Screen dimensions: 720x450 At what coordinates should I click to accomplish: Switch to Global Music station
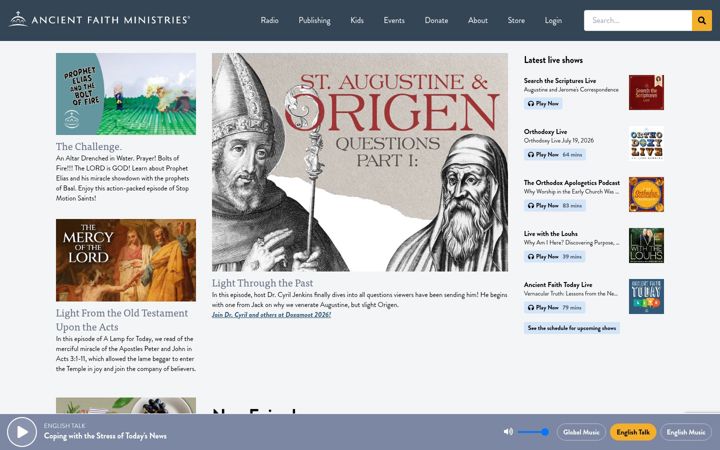pyautogui.click(x=581, y=432)
